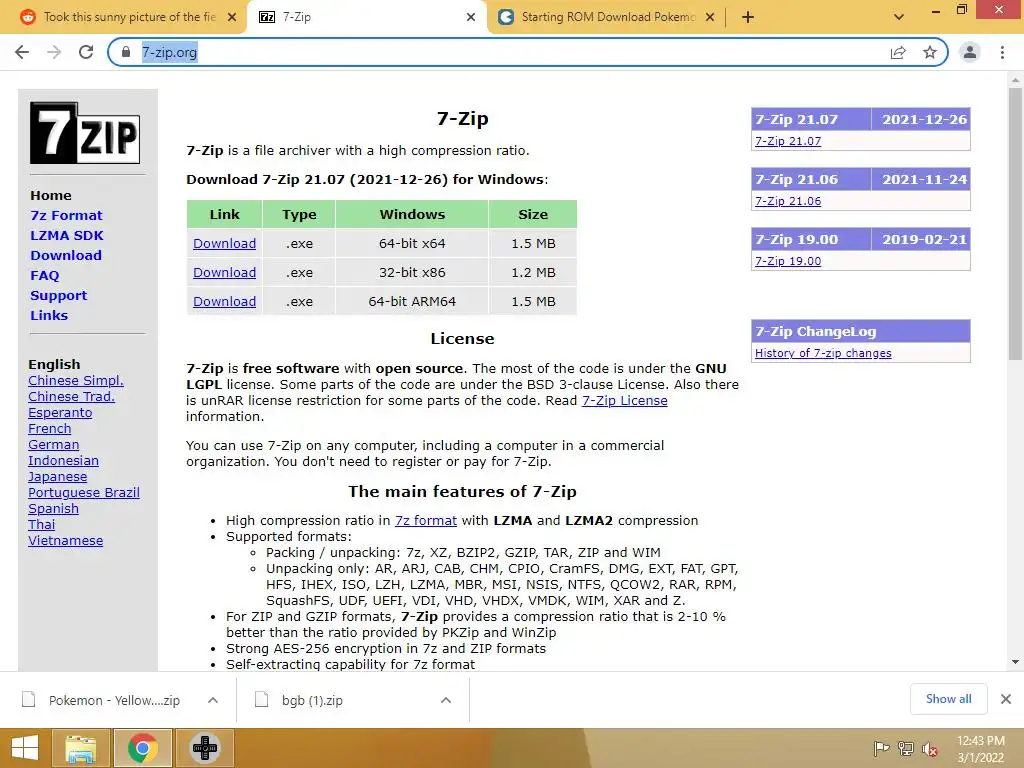
Task: Open Chrome three-dot menu
Action: 1002,52
